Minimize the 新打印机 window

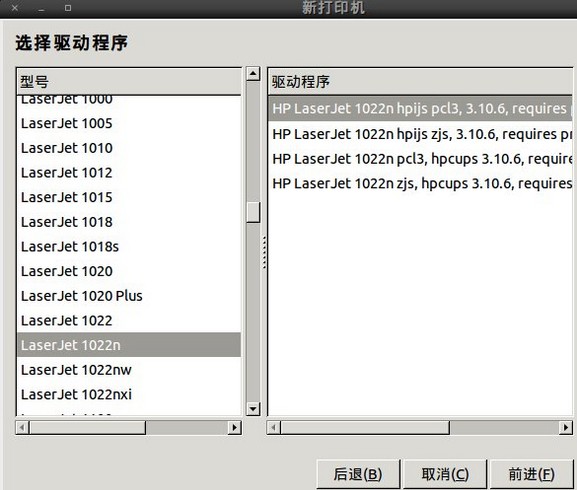41,9
